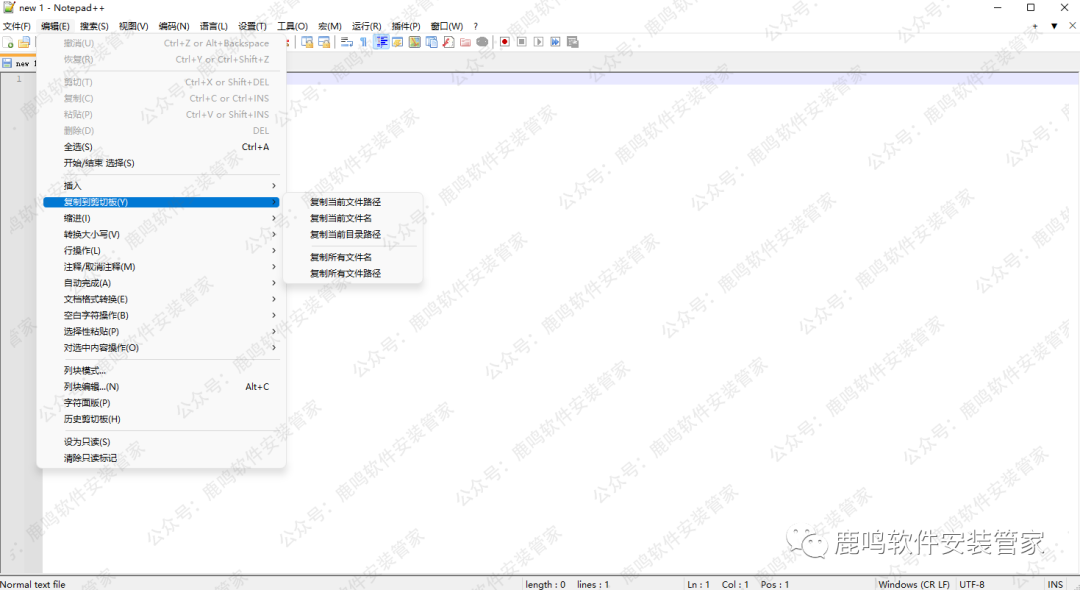The height and width of the screenshot is (590, 1080).
Task: Click 列块模式... menu entry
Action: [x=85, y=371]
